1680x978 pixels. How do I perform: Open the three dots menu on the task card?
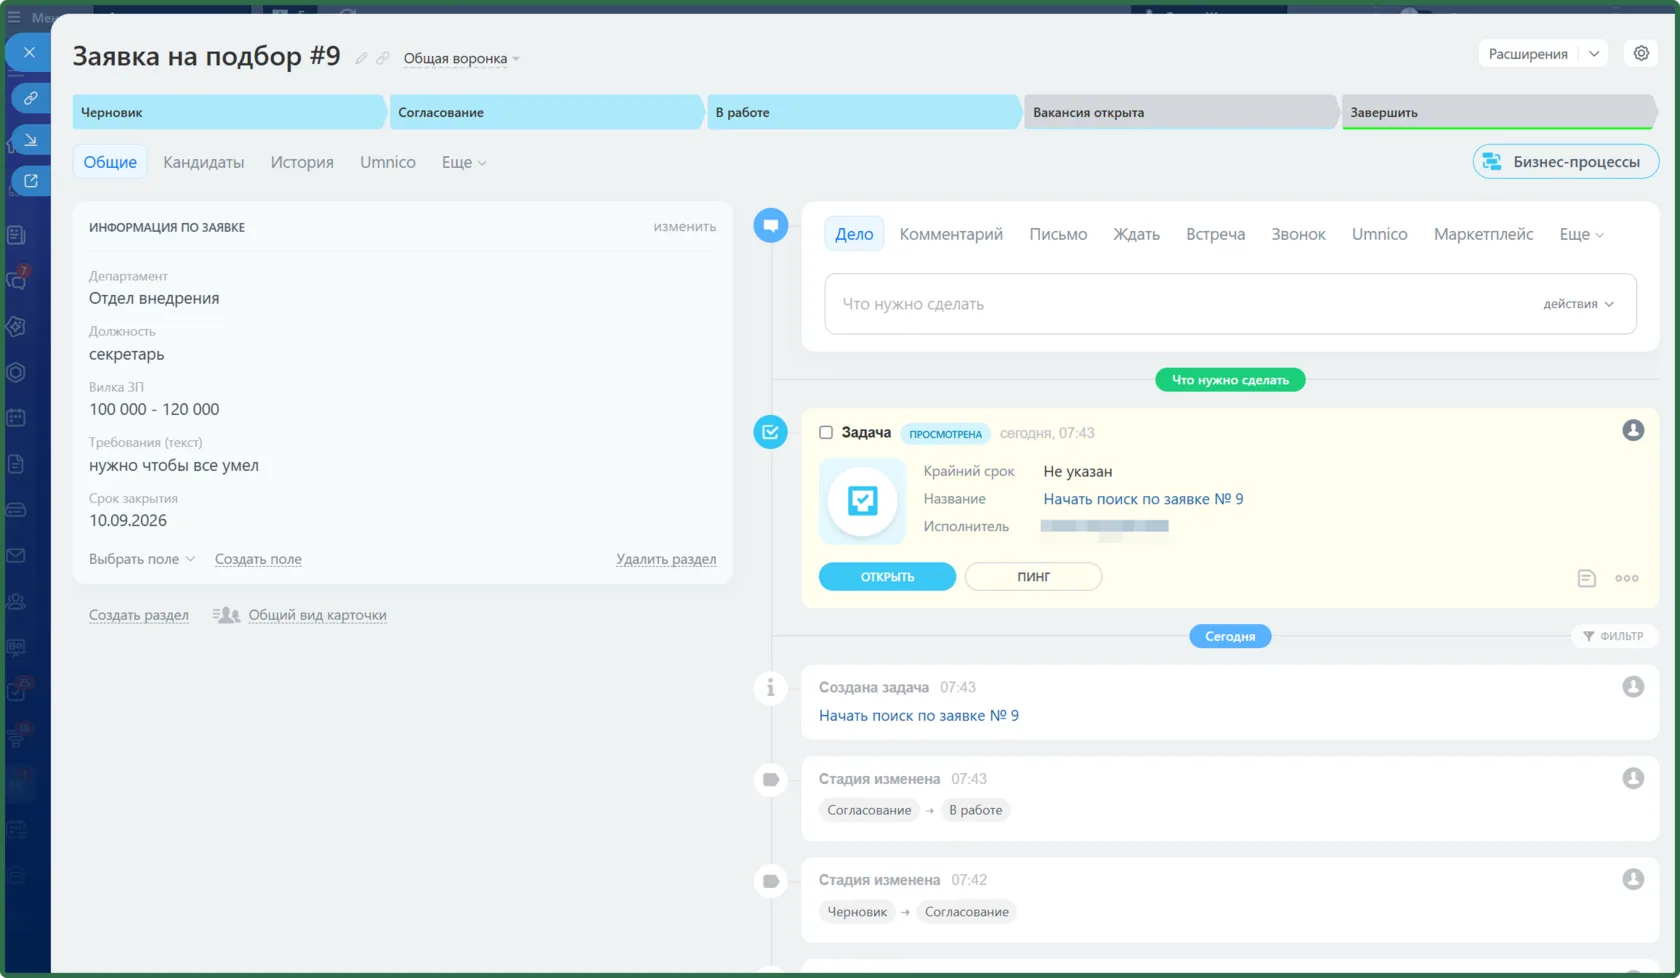point(1627,578)
